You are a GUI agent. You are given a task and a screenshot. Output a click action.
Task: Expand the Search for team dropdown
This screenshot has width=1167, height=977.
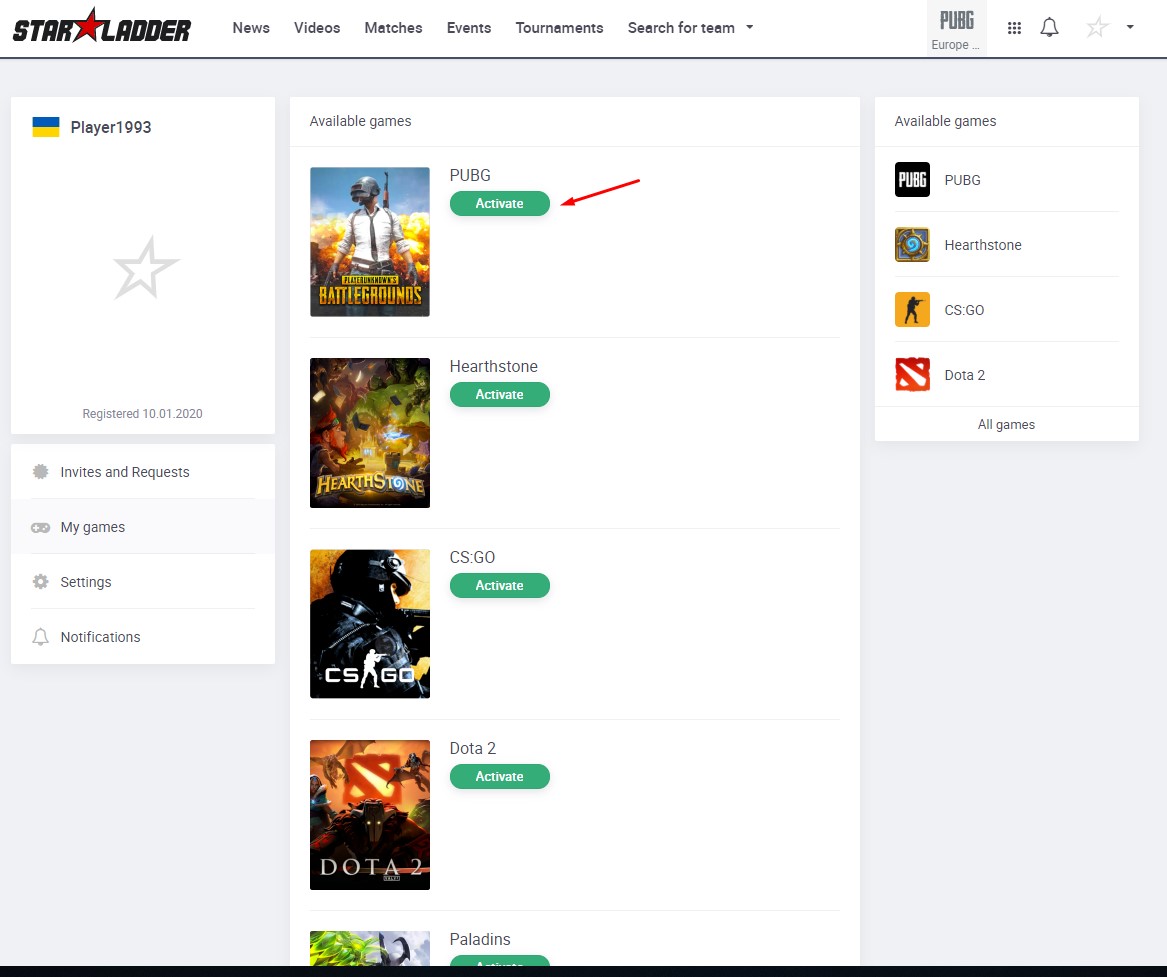point(690,28)
